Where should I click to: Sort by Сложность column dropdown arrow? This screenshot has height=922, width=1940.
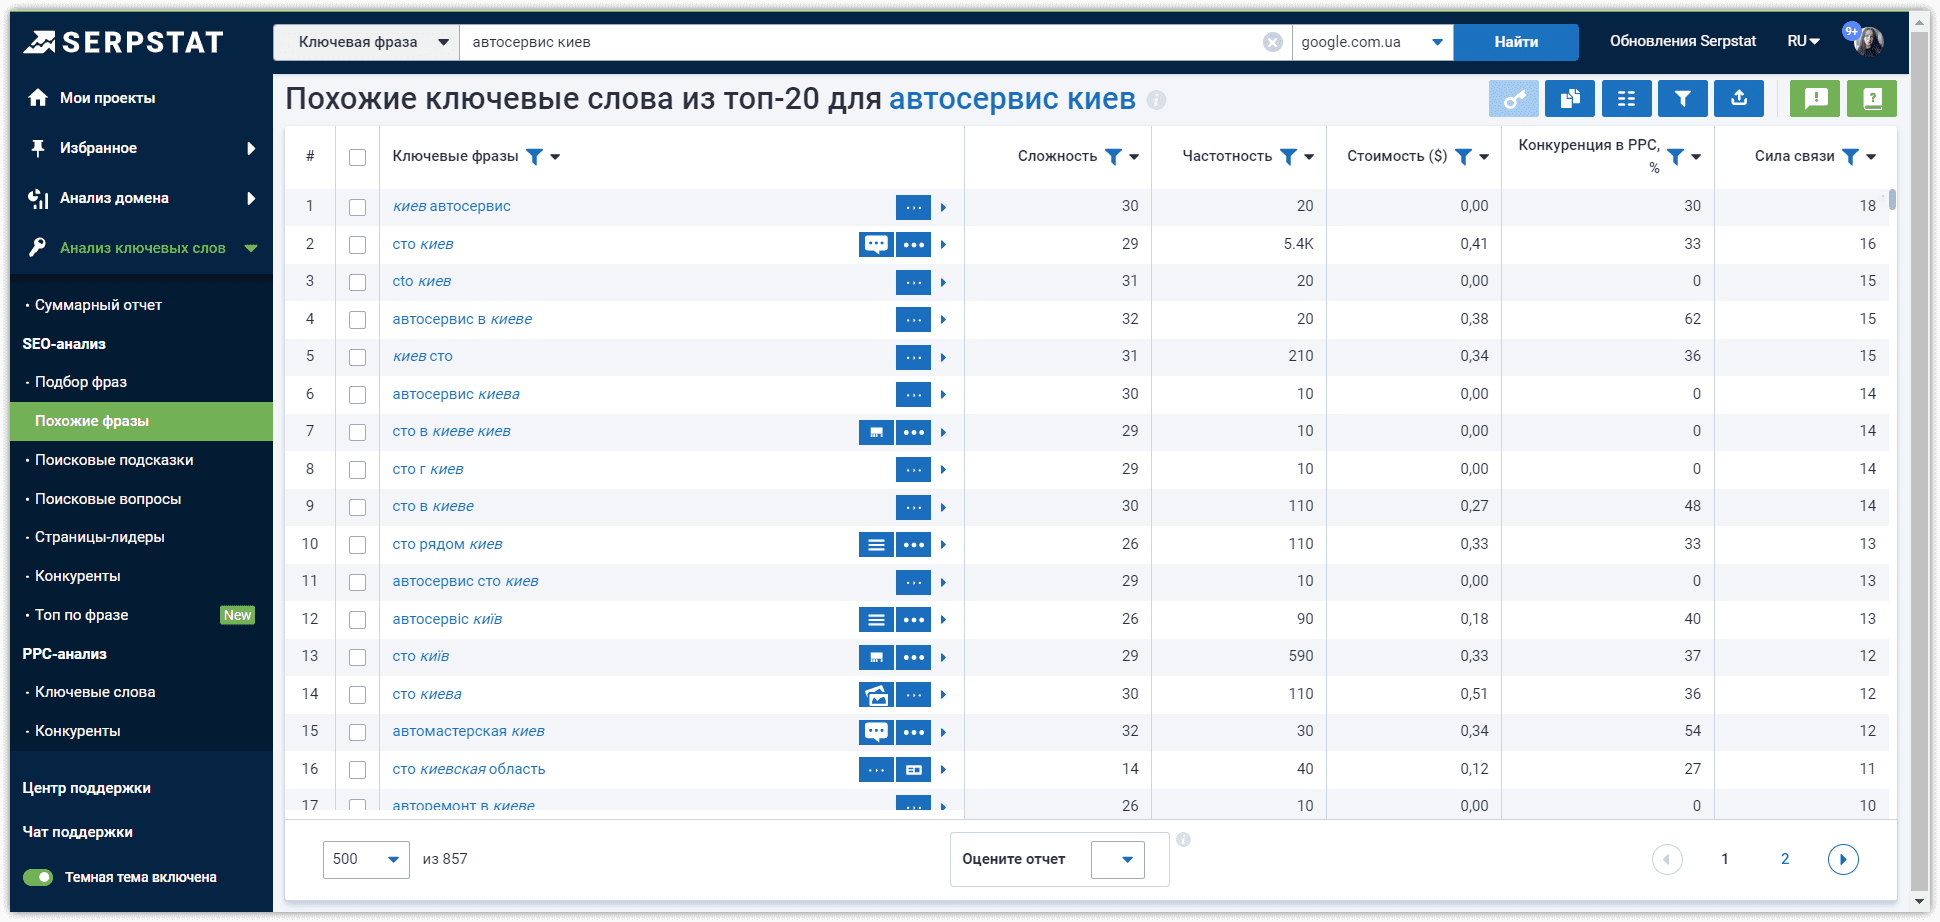pos(1134,157)
